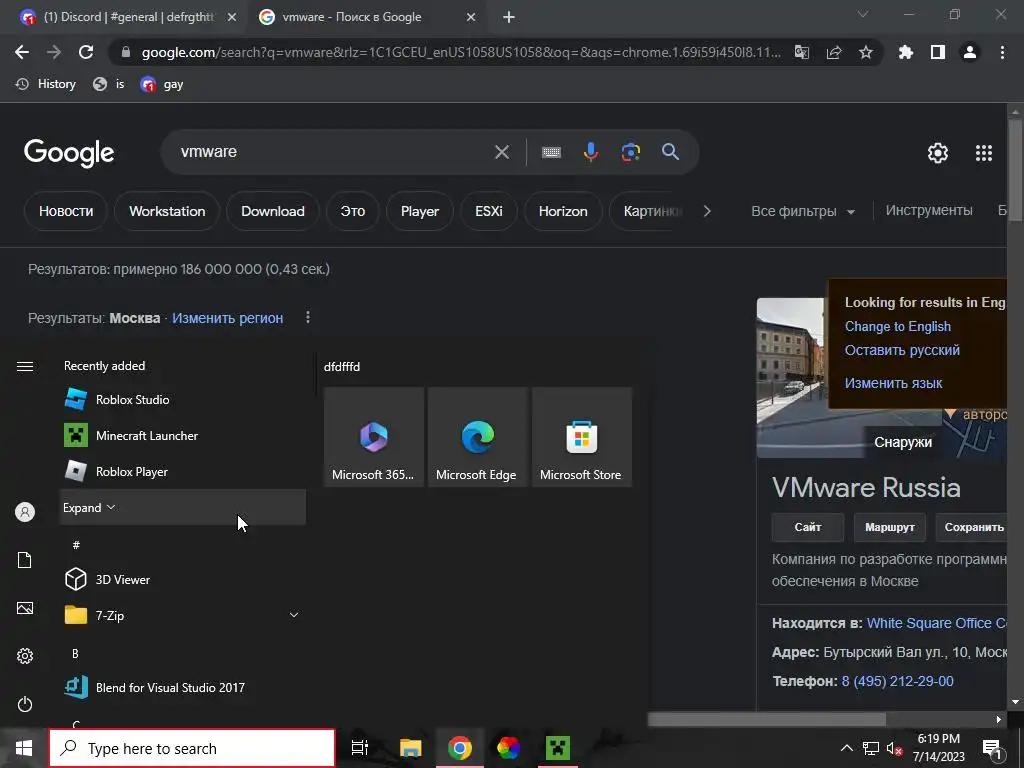
Task: Clear the vmware search query
Action: (x=502, y=152)
